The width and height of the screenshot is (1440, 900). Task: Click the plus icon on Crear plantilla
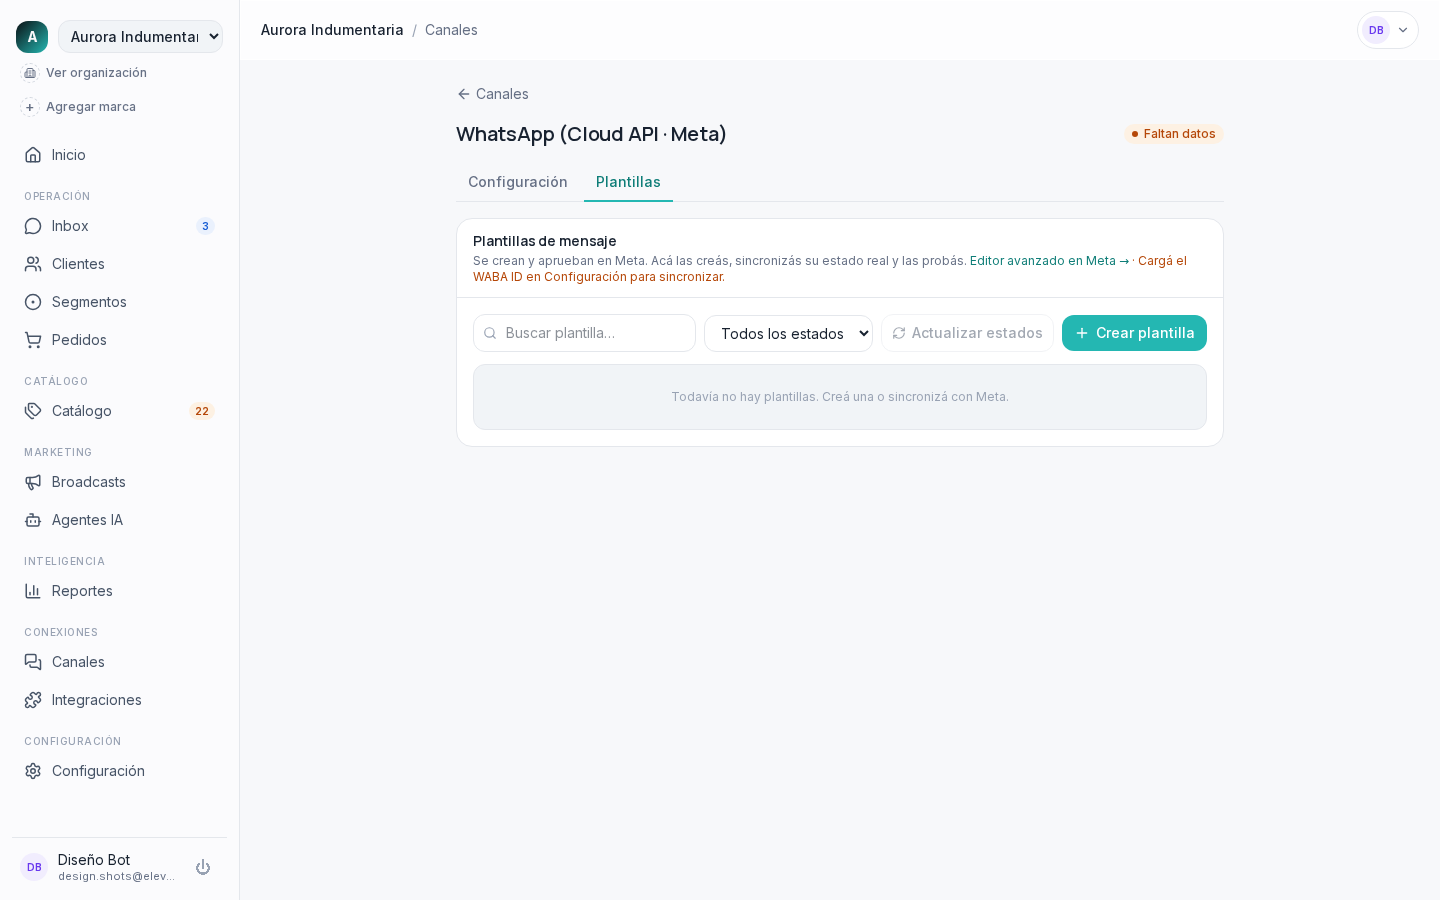pos(1082,333)
